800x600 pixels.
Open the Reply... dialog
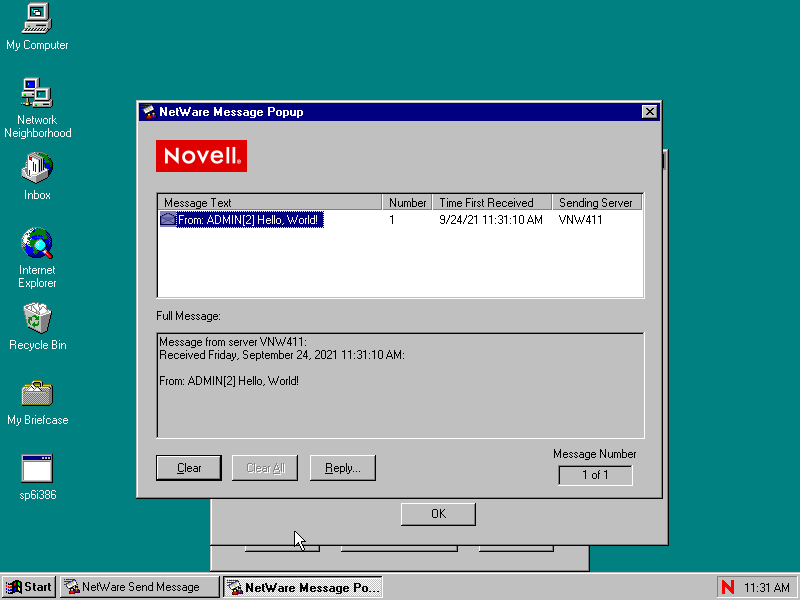(x=343, y=468)
